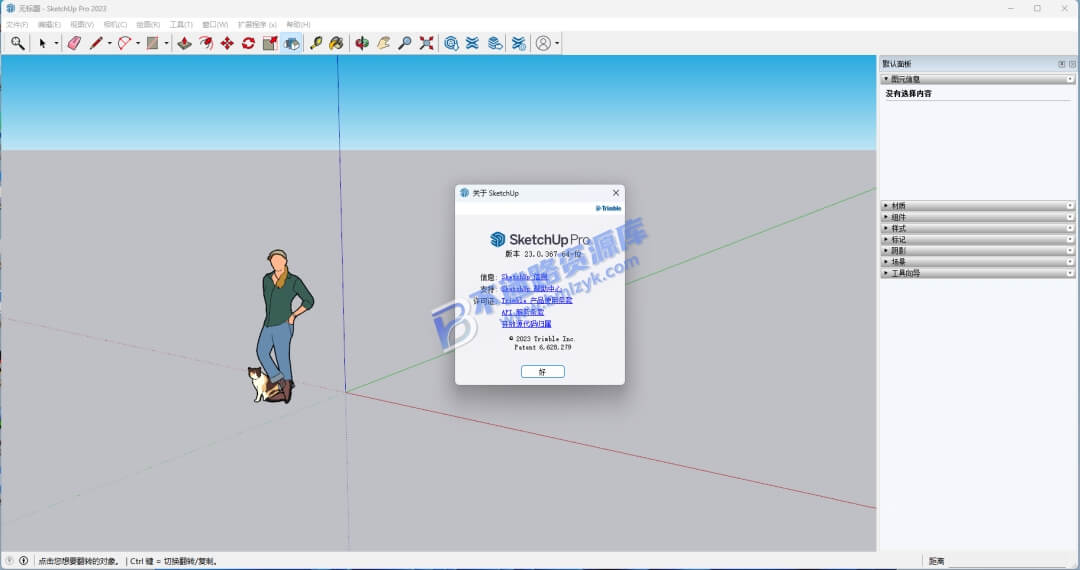Select the Scale tool
This screenshot has width=1080, height=570.
[x=270, y=43]
